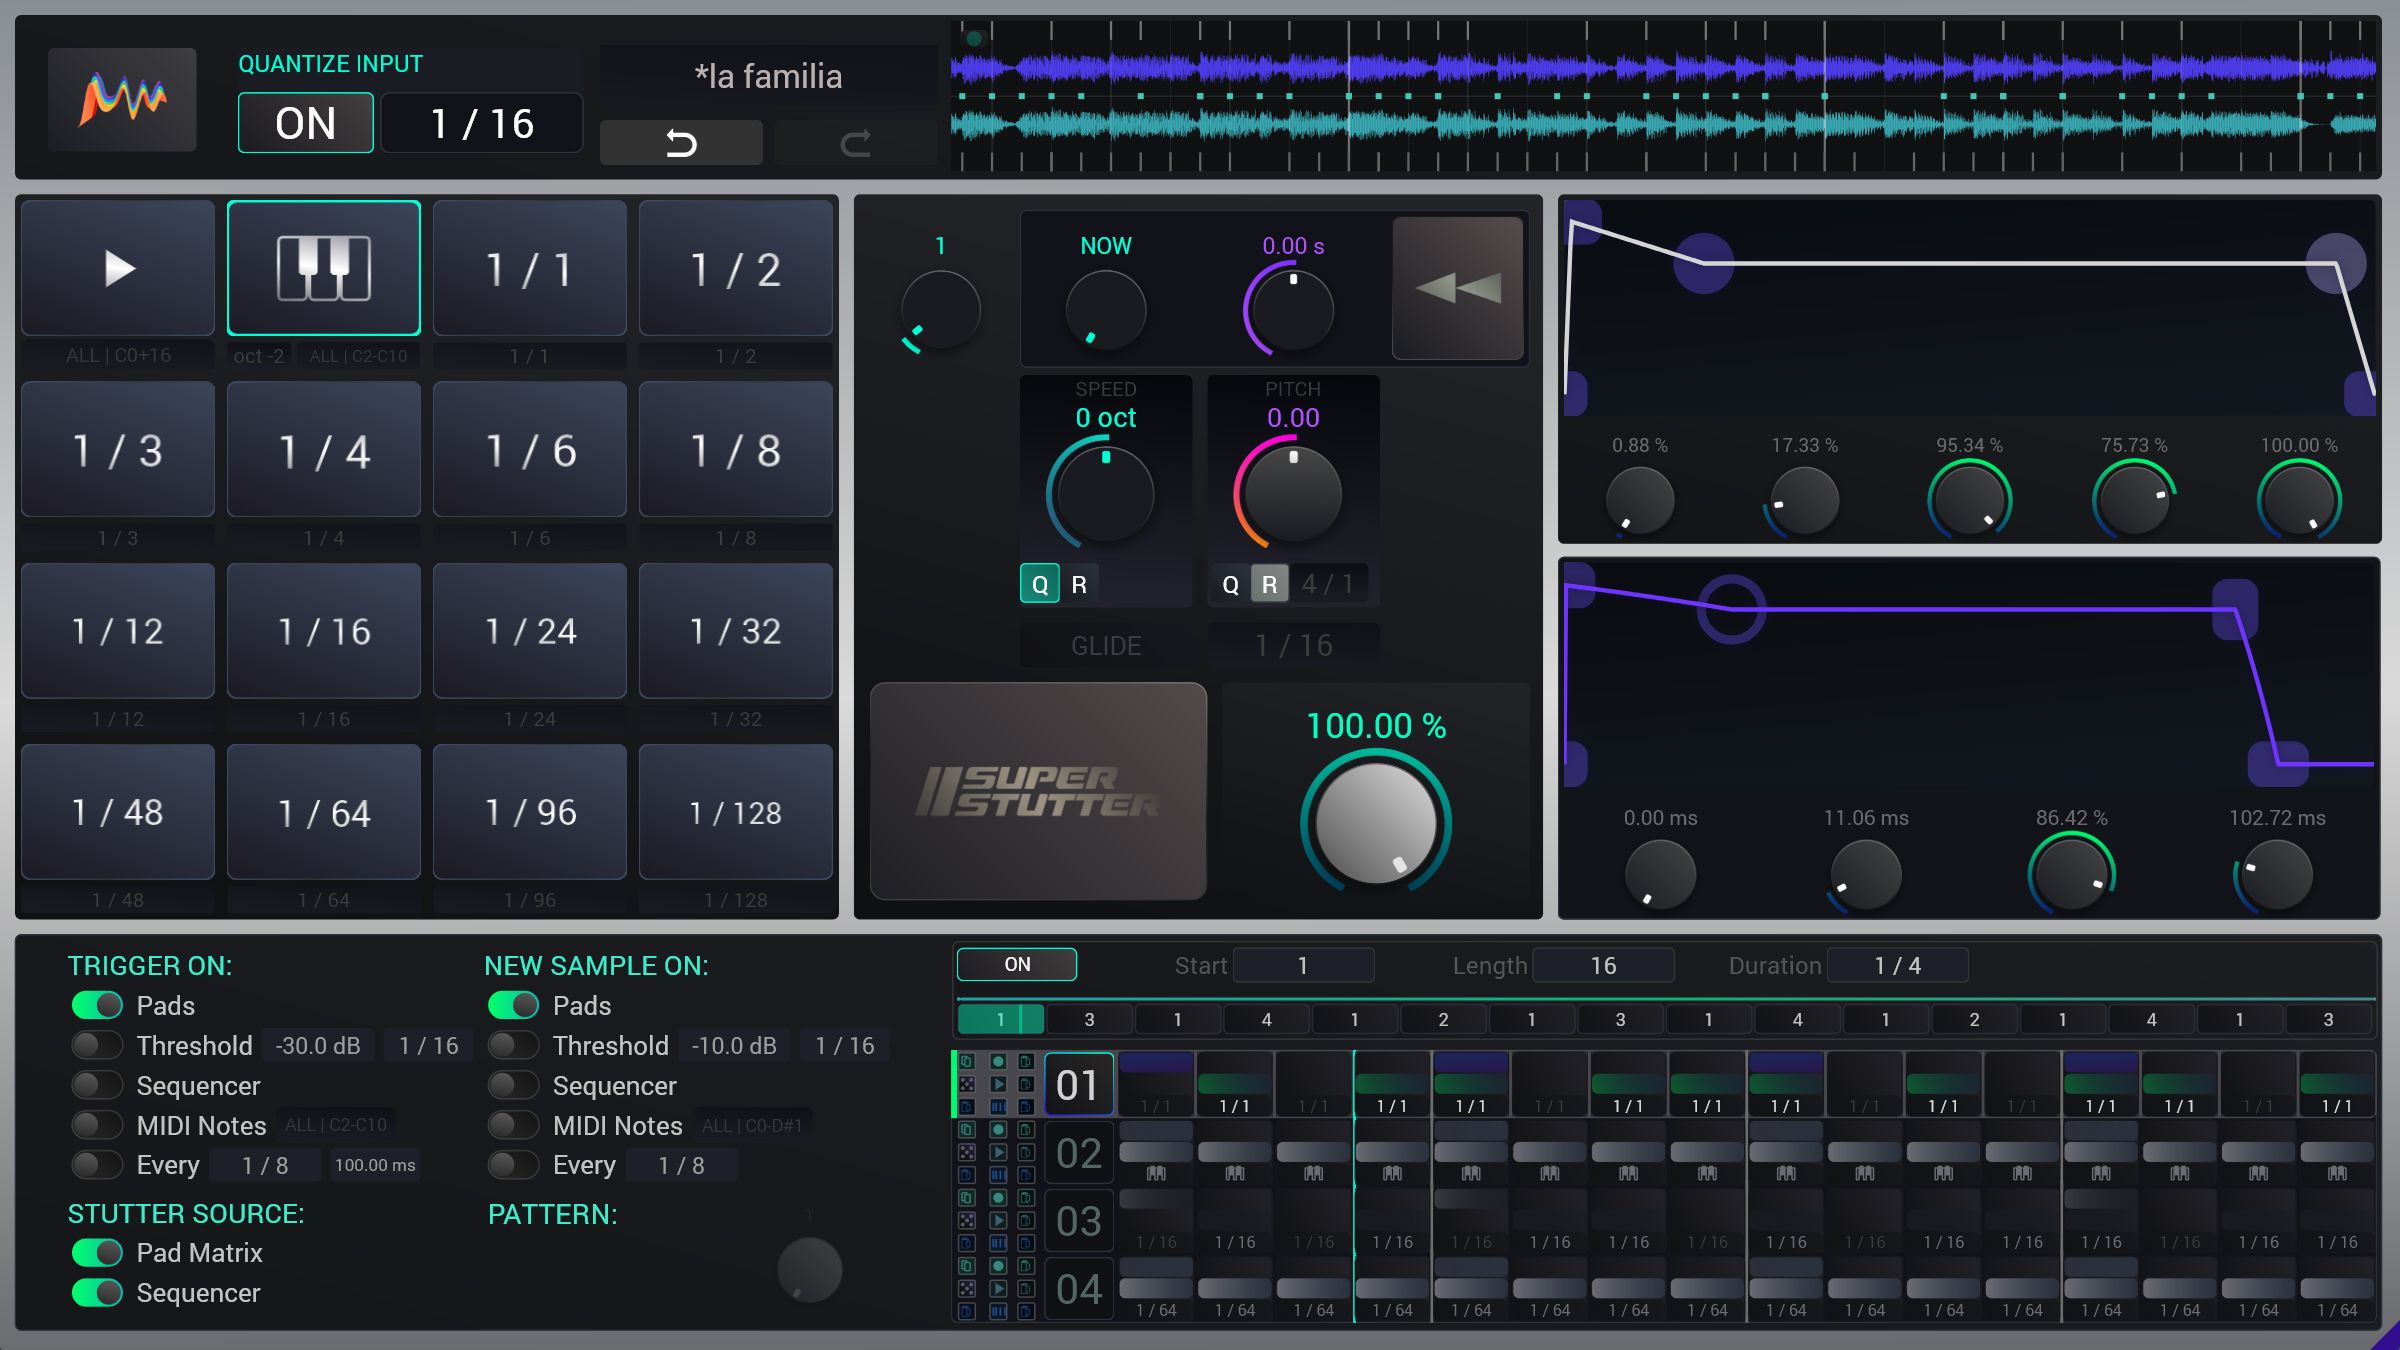This screenshot has height=1350, width=2400.
Task: Enable the Sequencer toggle under NEW SAMPLE ON
Action: [513, 1085]
